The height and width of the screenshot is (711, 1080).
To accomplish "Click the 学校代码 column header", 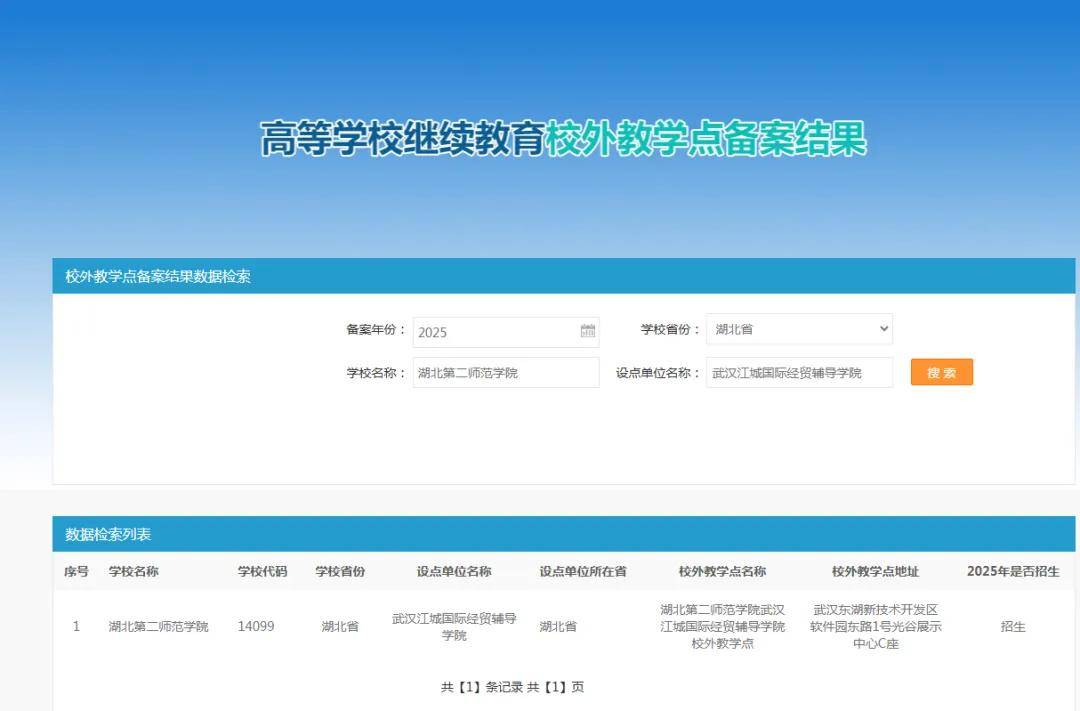I will coord(262,571).
